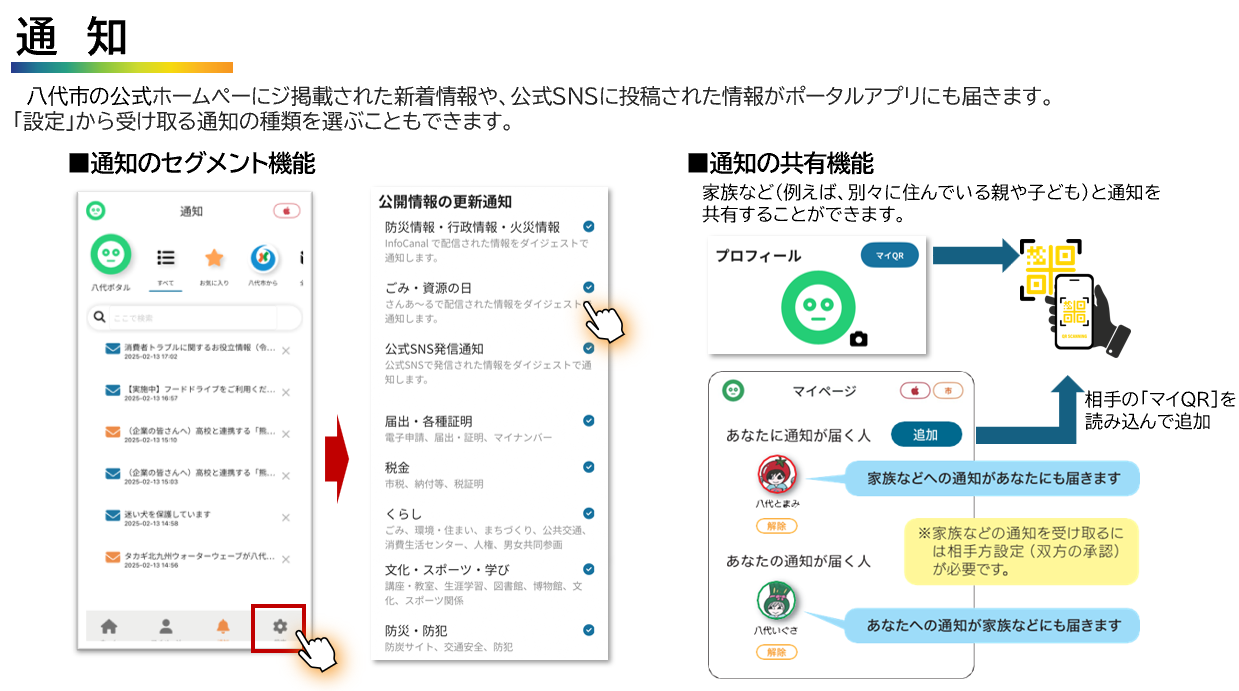The image size is (1239, 691).
Task: Click the ここで検索 search field
Action: click(194, 318)
